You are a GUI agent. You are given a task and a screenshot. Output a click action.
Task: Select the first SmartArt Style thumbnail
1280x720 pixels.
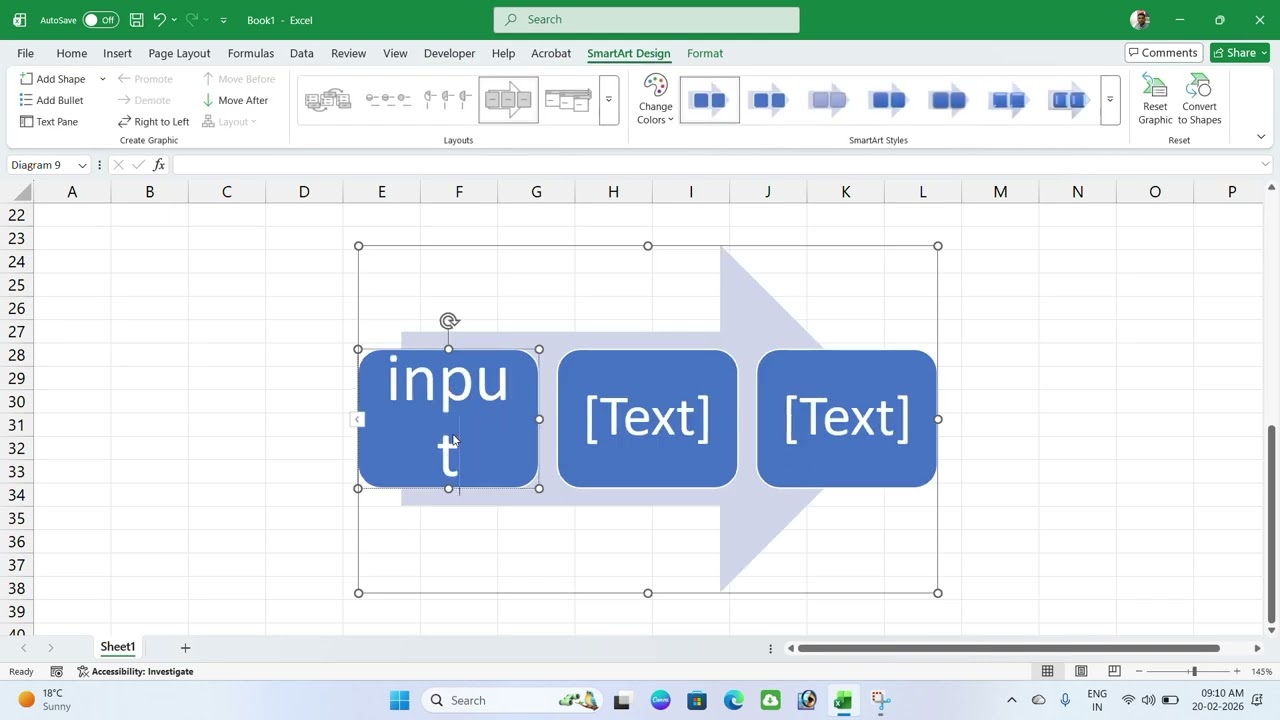(710, 100)
